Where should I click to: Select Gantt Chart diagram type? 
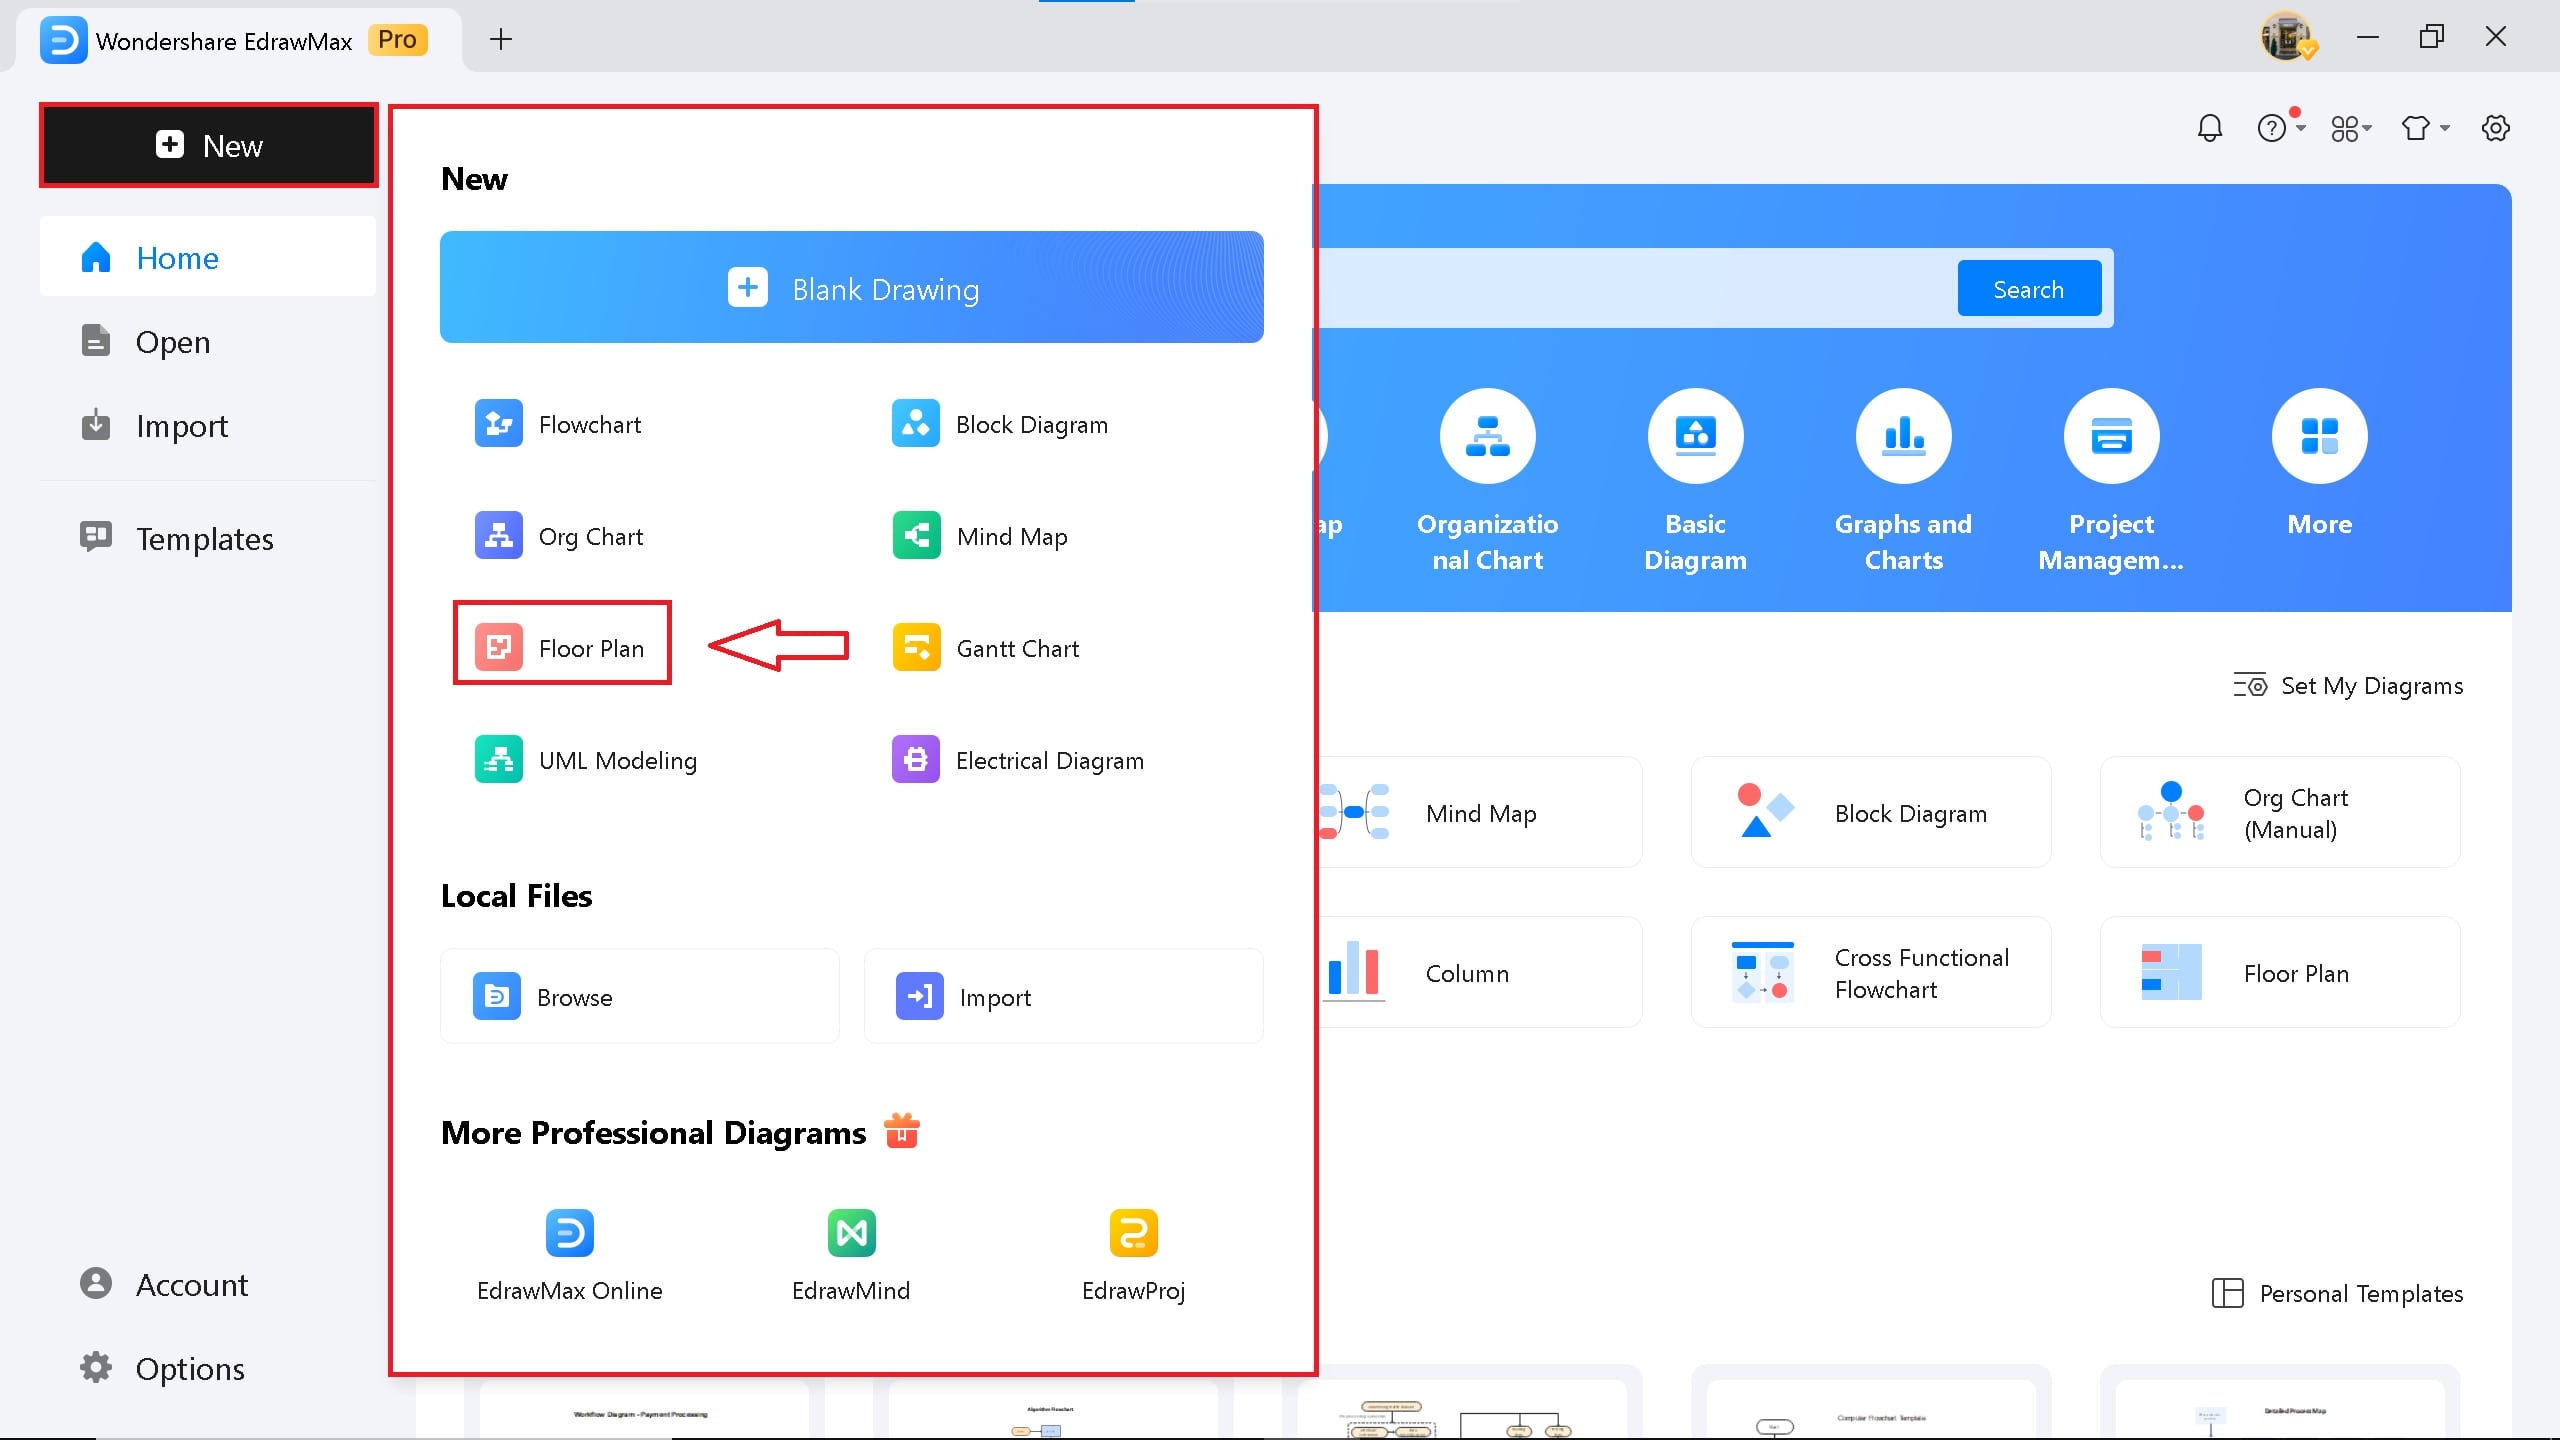click(x=986, y=648)
